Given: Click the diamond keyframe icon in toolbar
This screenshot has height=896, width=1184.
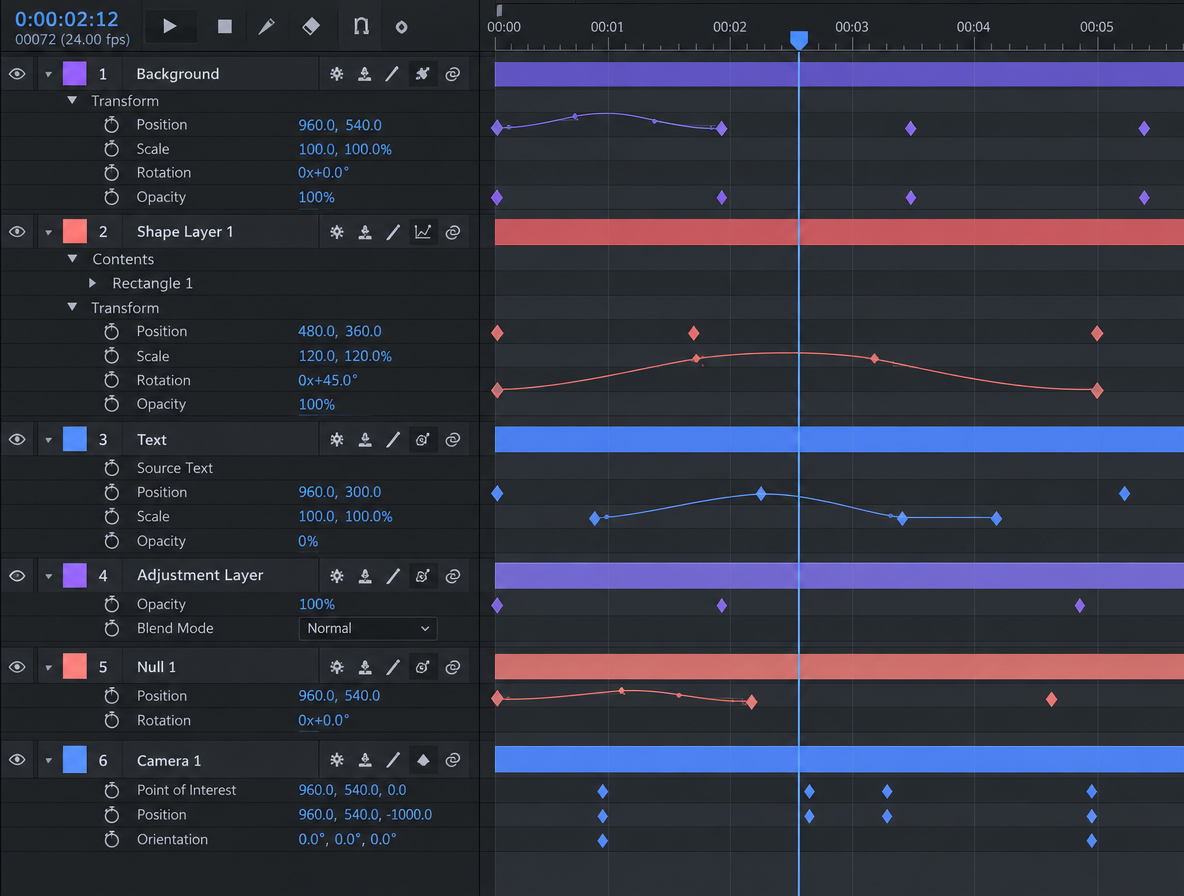Looking at the screenshot, I should point(310,26).
